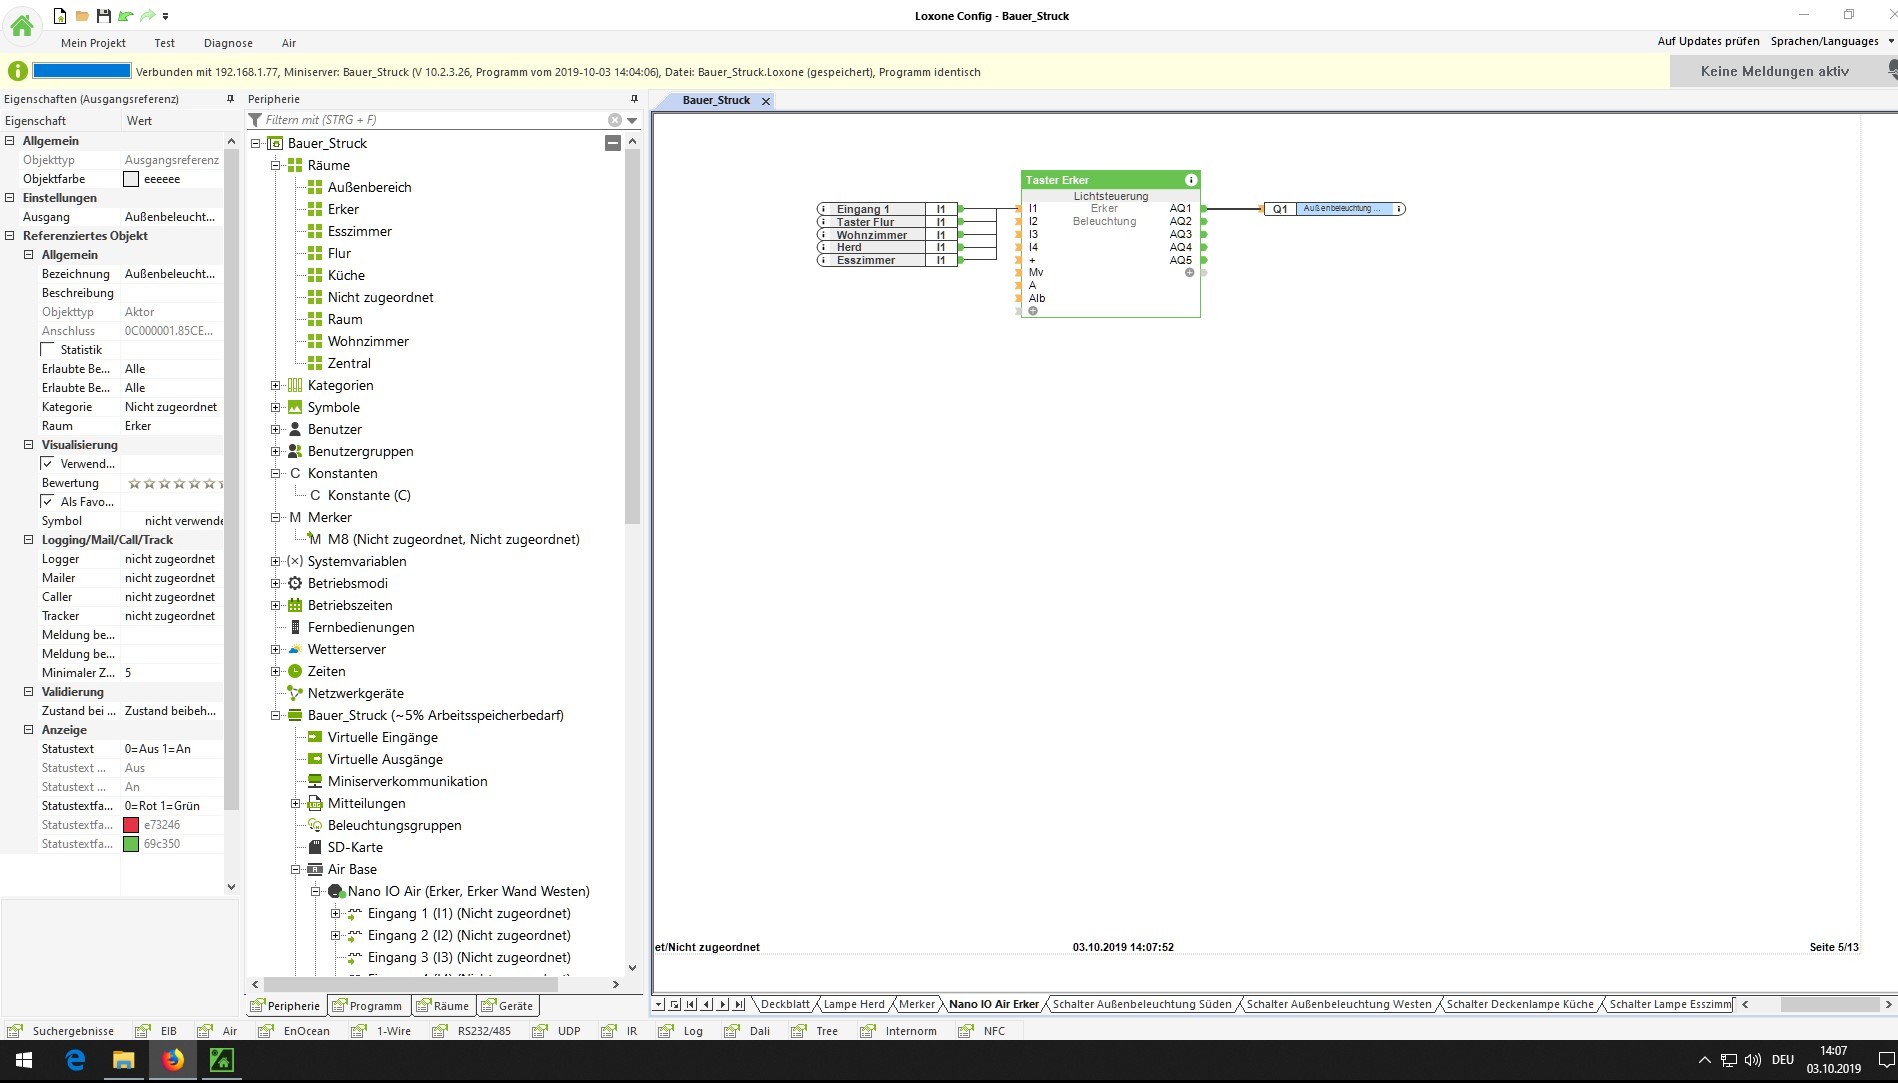Click the info icon on Taster Erker block
This screenshot has height=1083, width=1898.
pyautogui.click(x=1190, y=180)
